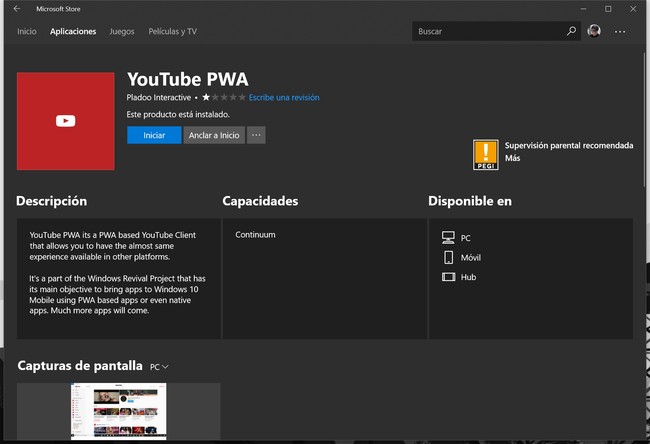The height and width of the screenshot is (444, 650).
Task: Open the Más link under parental supervision
Action: point(512,158)
